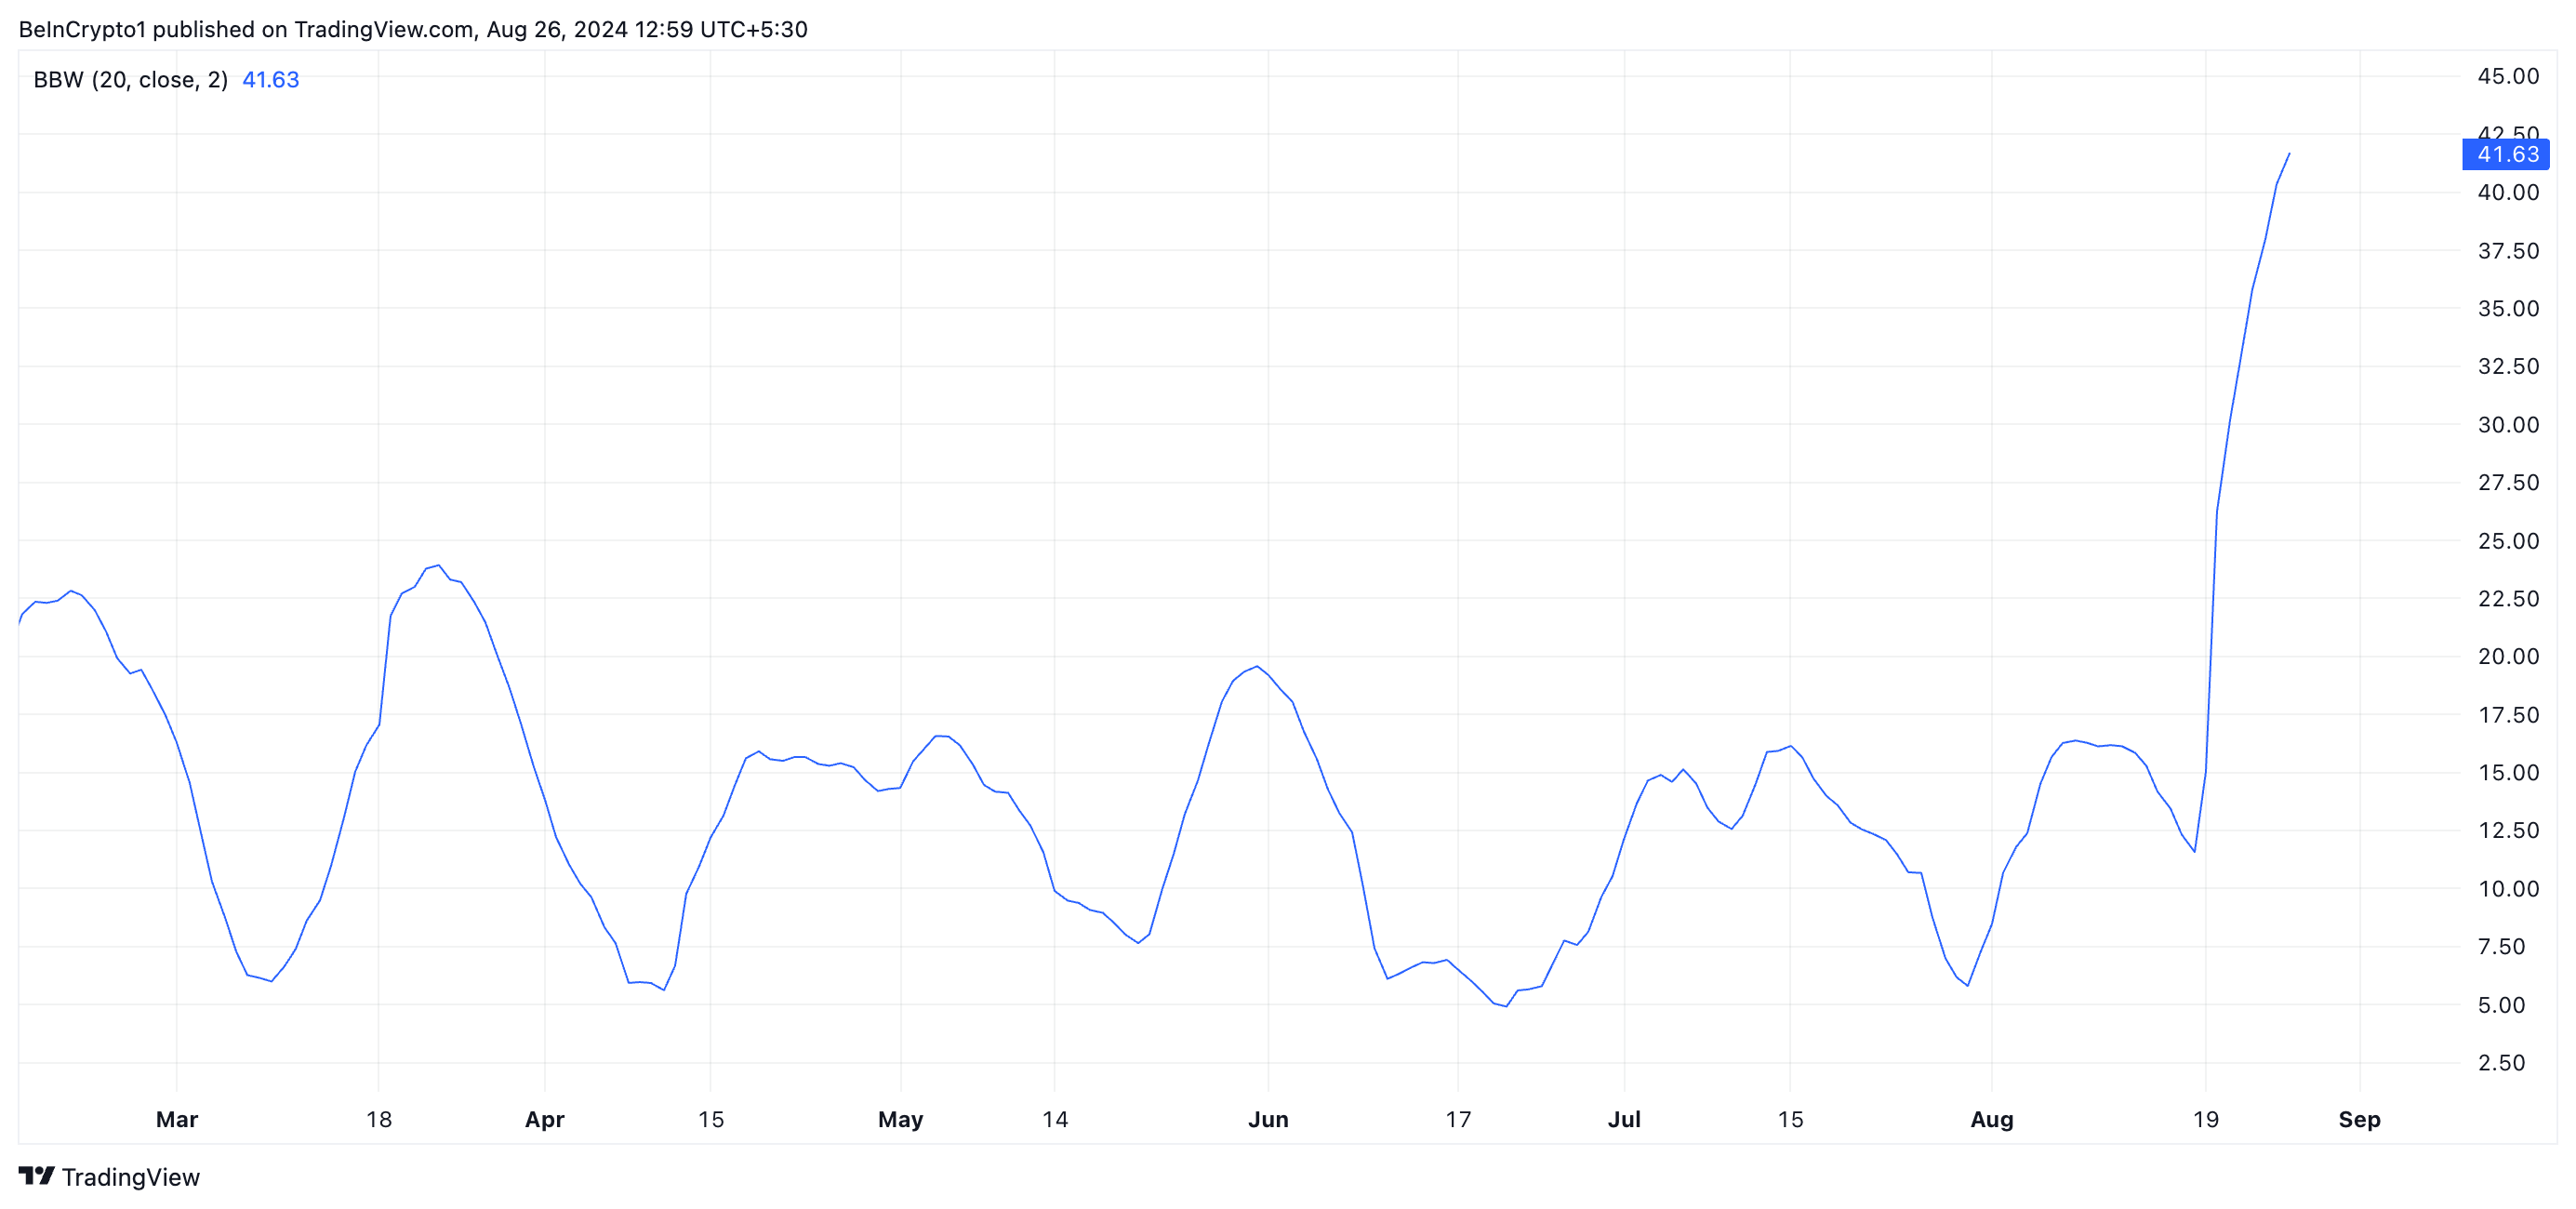Select the Jul label on the timeline
Screen dimensions: 2576x1209
[x=1626, y=1120]
